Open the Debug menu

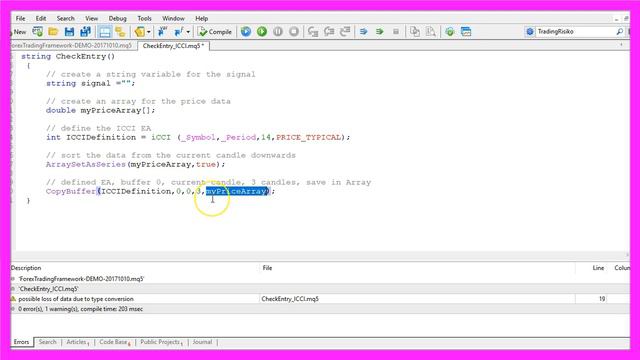coord(118,18)
